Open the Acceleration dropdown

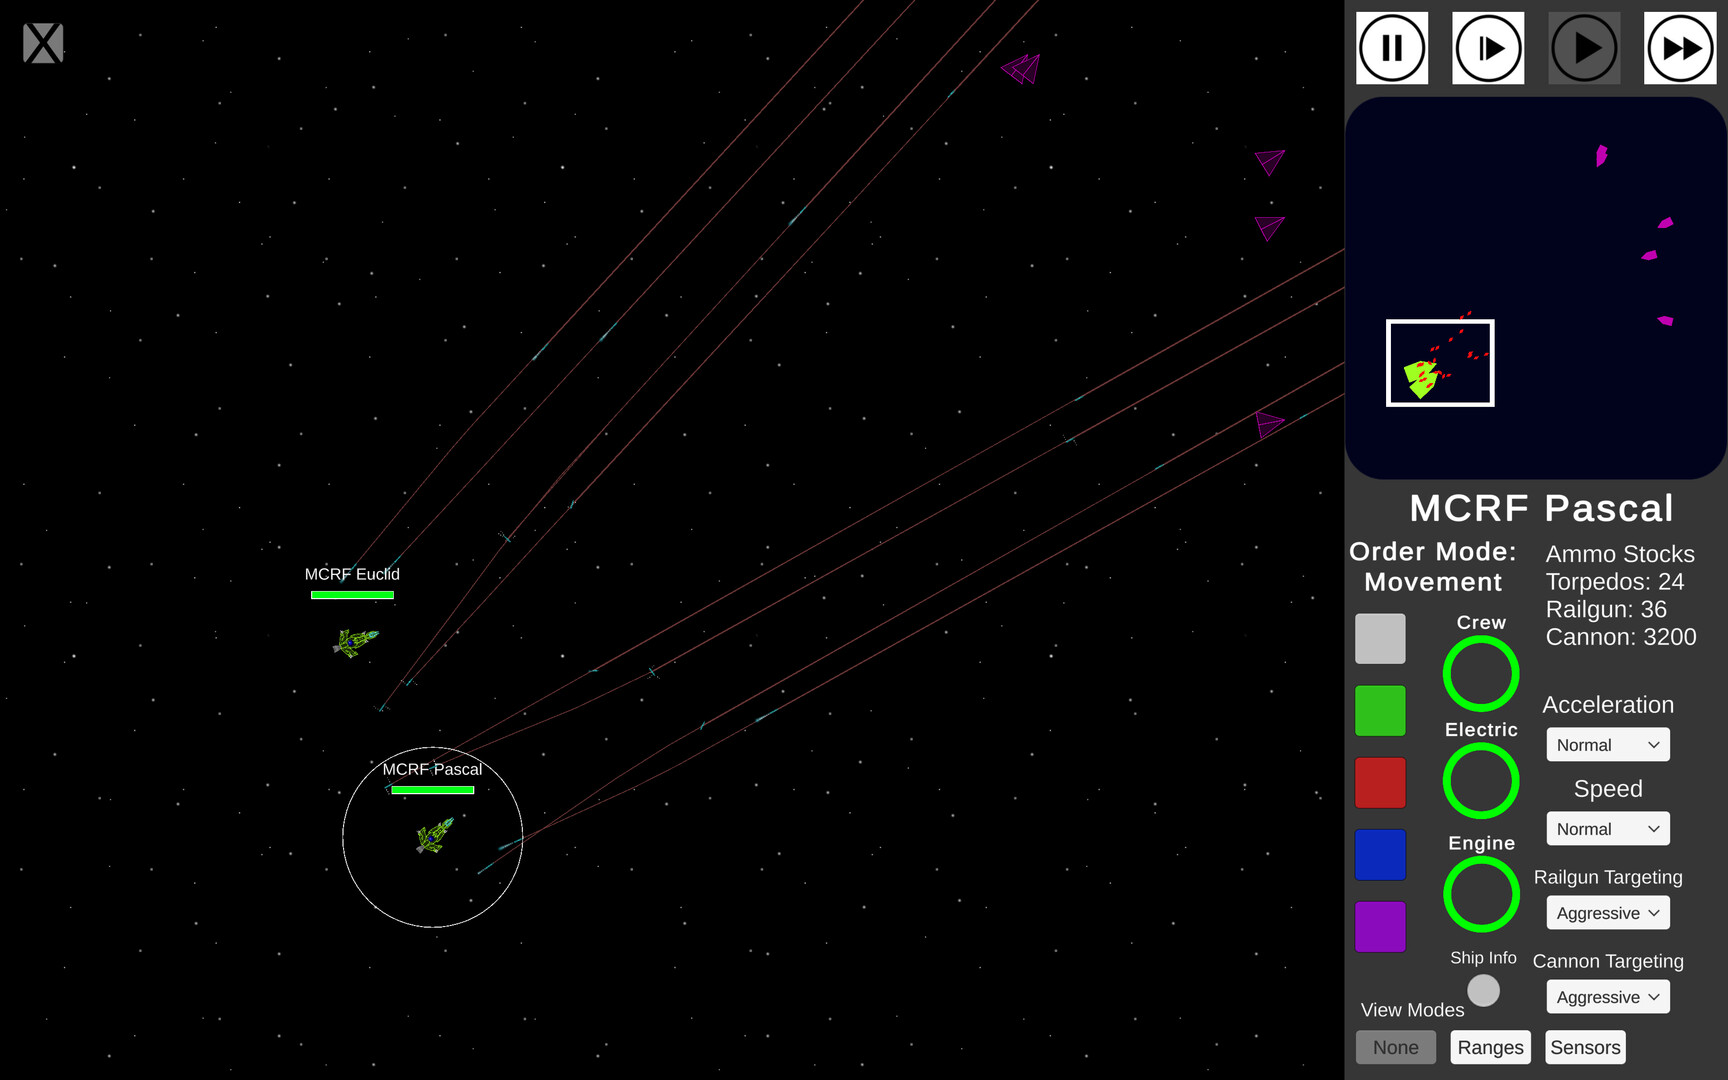1607,744
